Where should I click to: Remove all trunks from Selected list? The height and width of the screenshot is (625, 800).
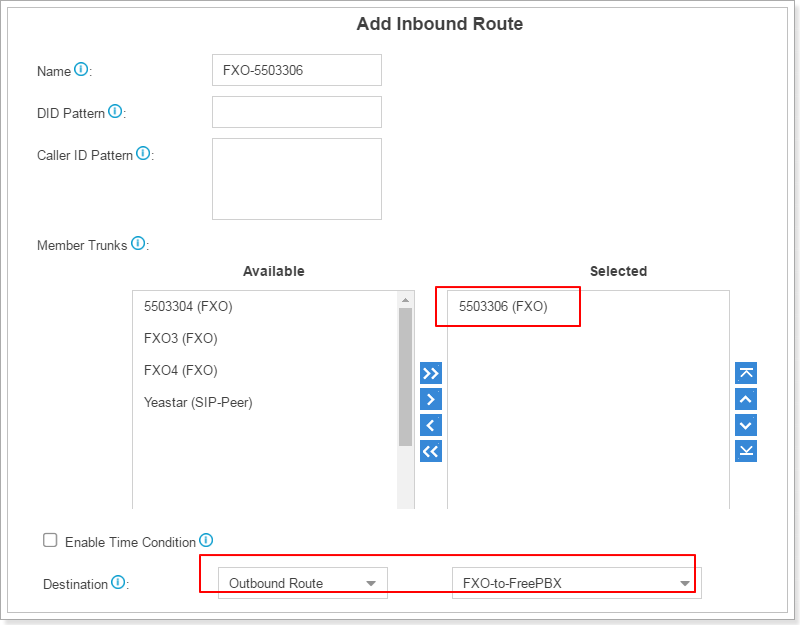click(x=431, y=451)
